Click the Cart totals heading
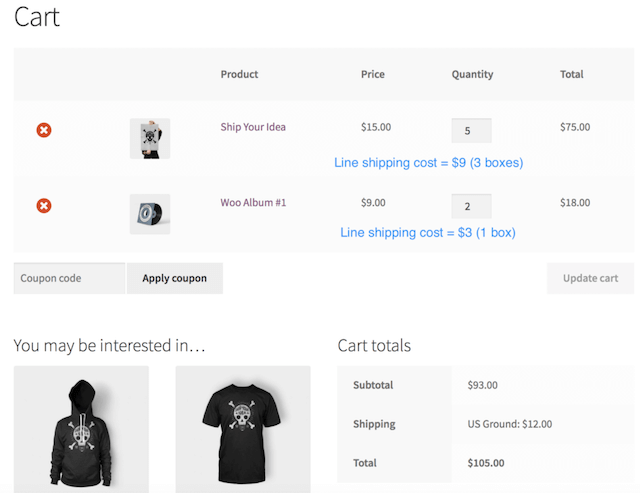640x493 pixels. point(374,346)
